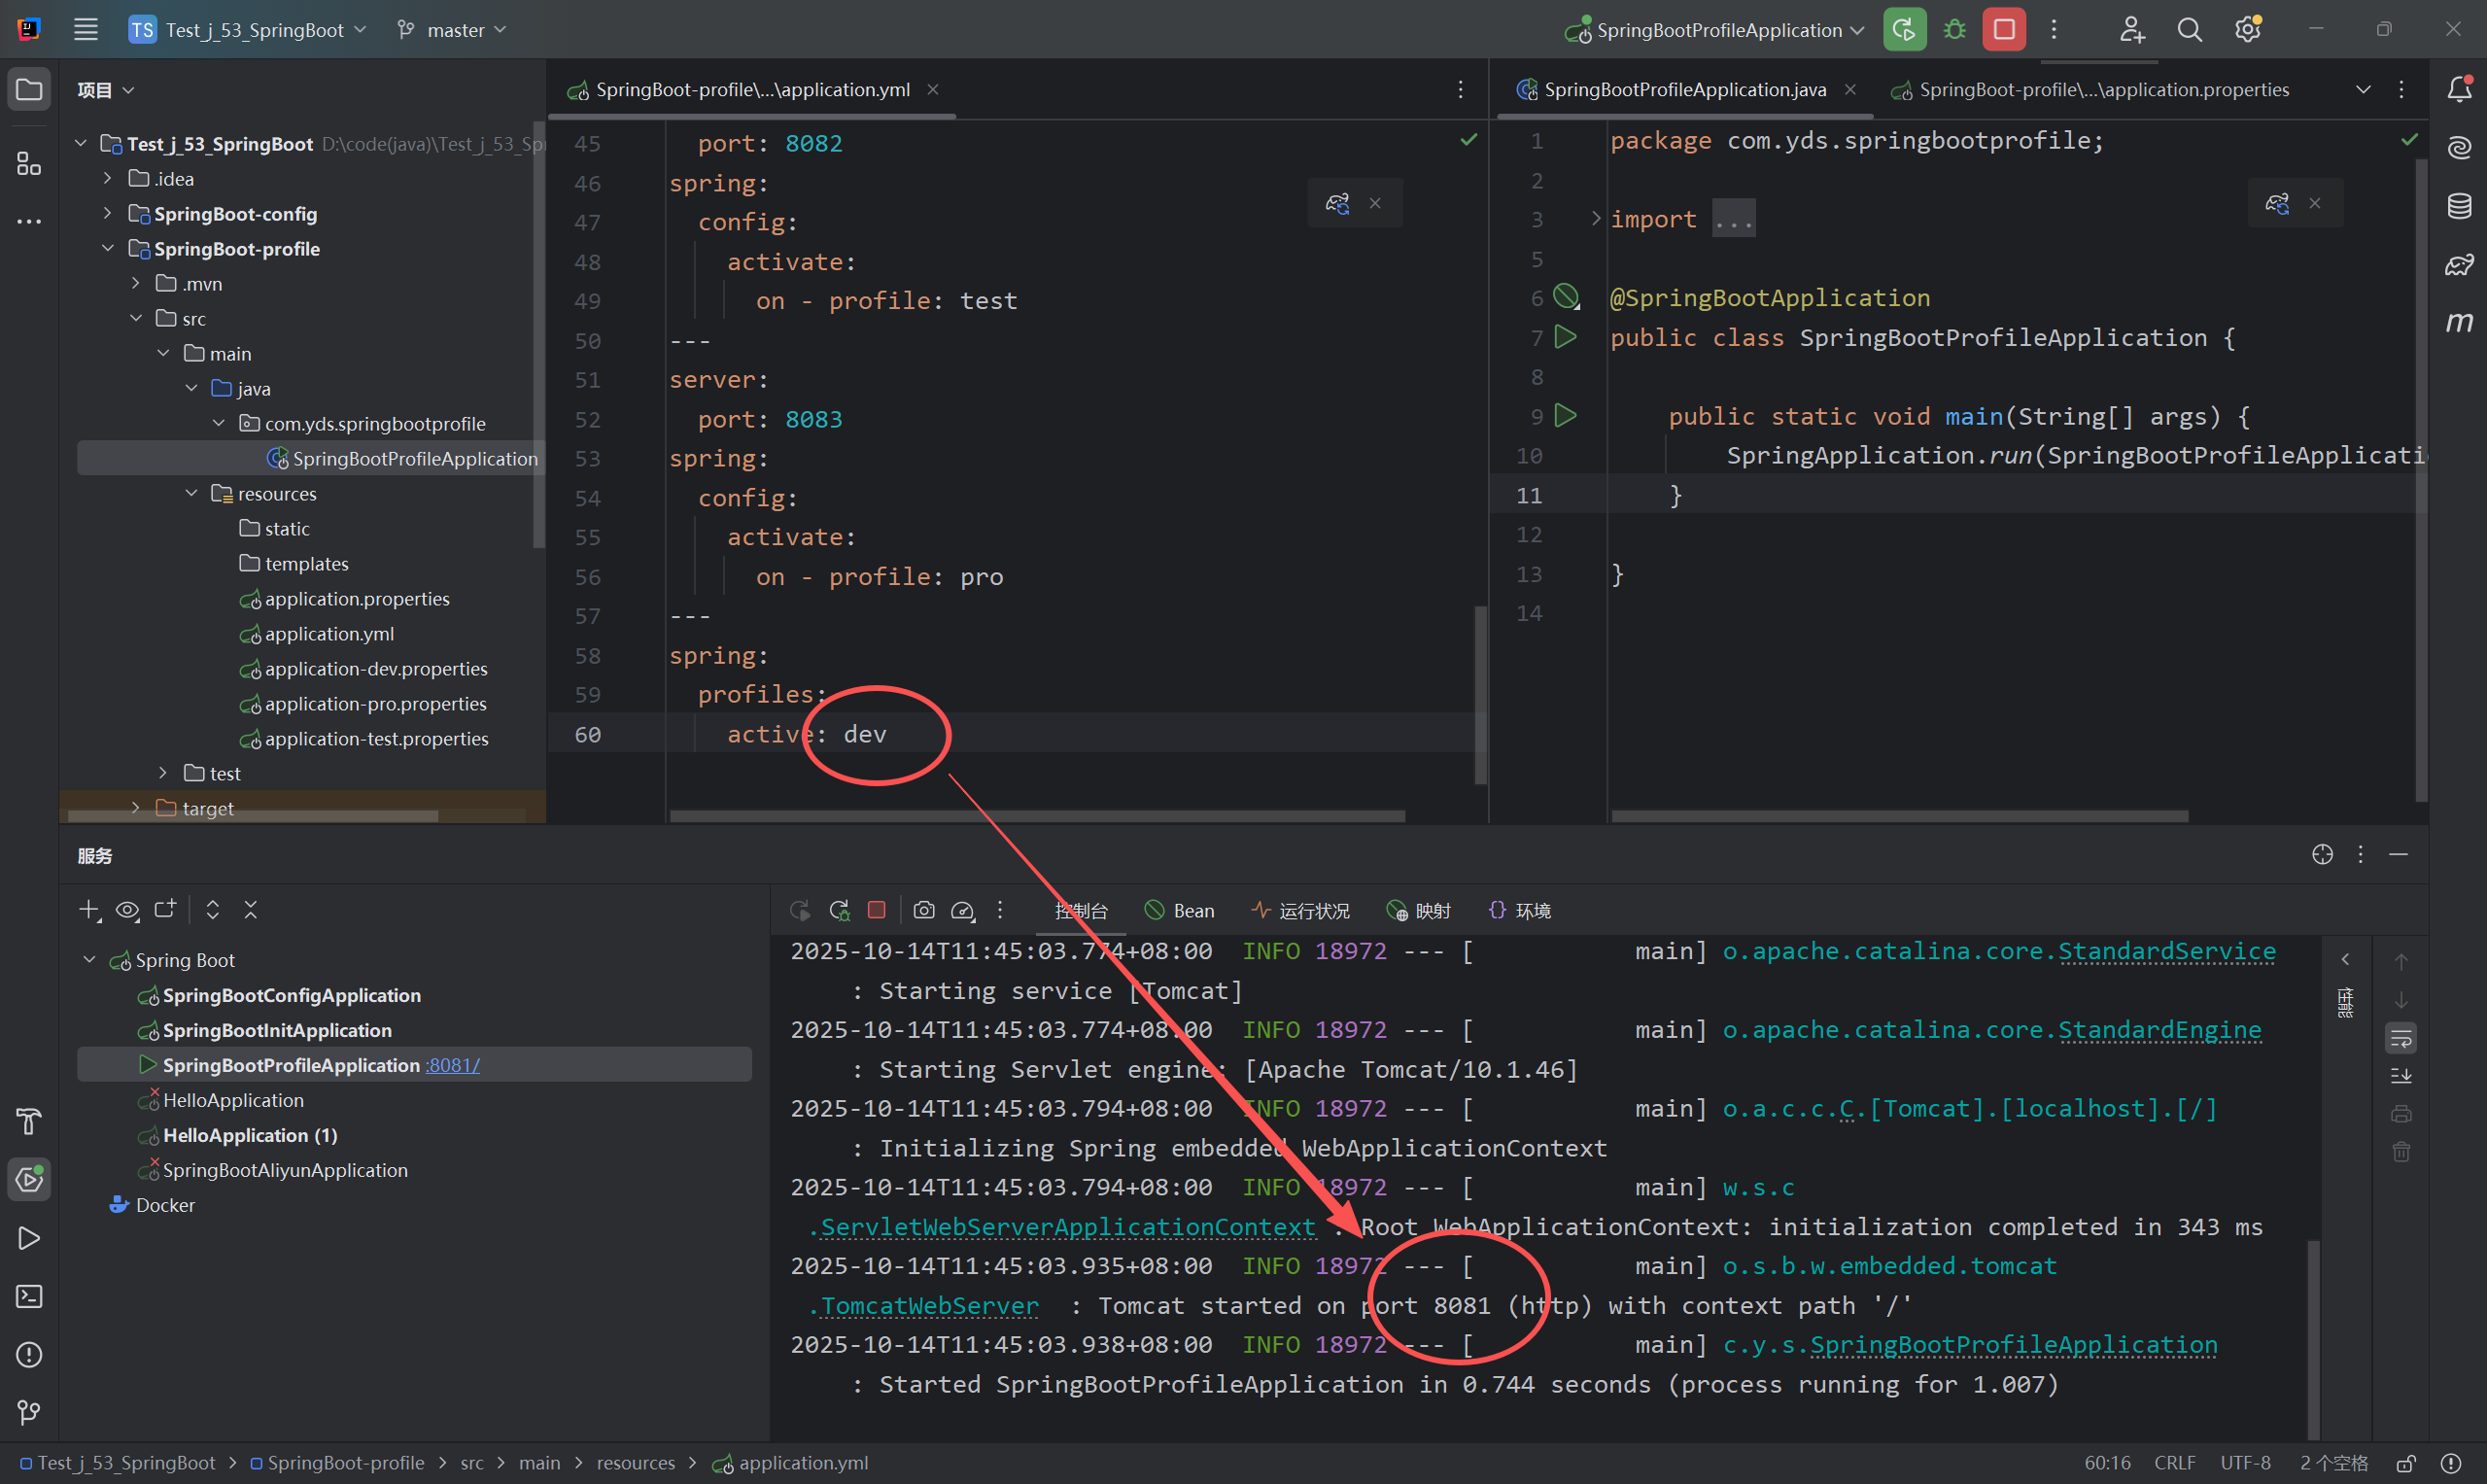2487x1484 pixels.
Task: Click the yml editor horizontal scrollbar
Action: click(x=1036, y=816)
